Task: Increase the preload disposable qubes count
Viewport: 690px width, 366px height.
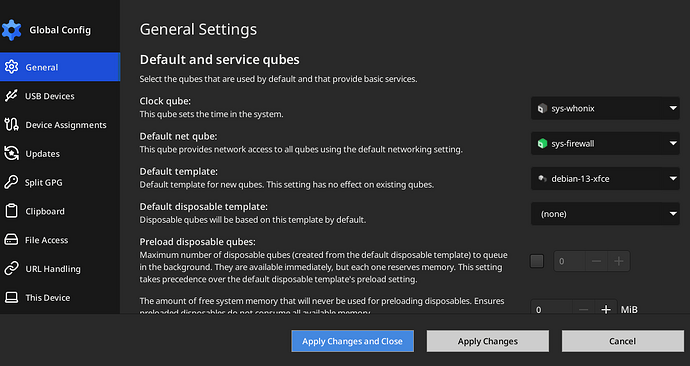Action: tap(619, 261)
